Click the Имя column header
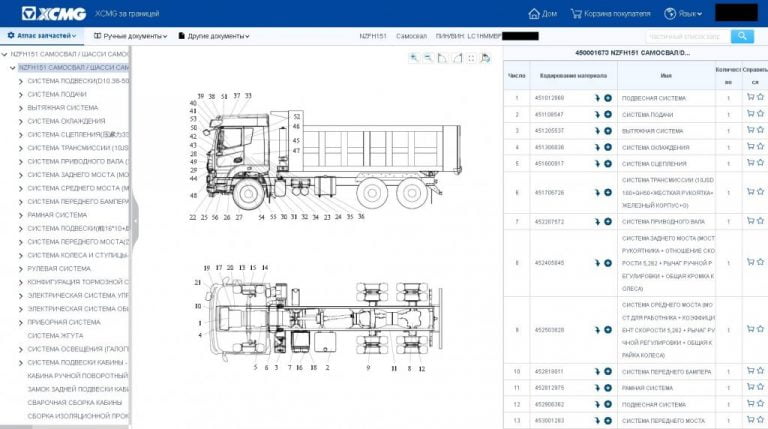 666,76
